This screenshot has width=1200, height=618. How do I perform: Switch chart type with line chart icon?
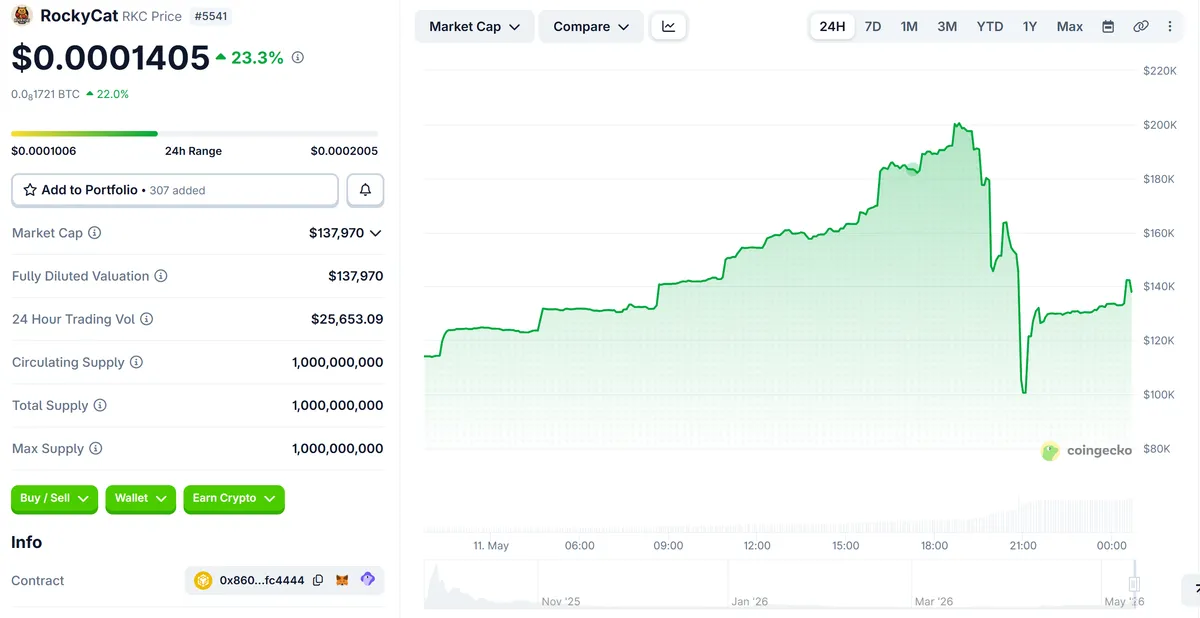pyautogui.click(x=669, y=27)
